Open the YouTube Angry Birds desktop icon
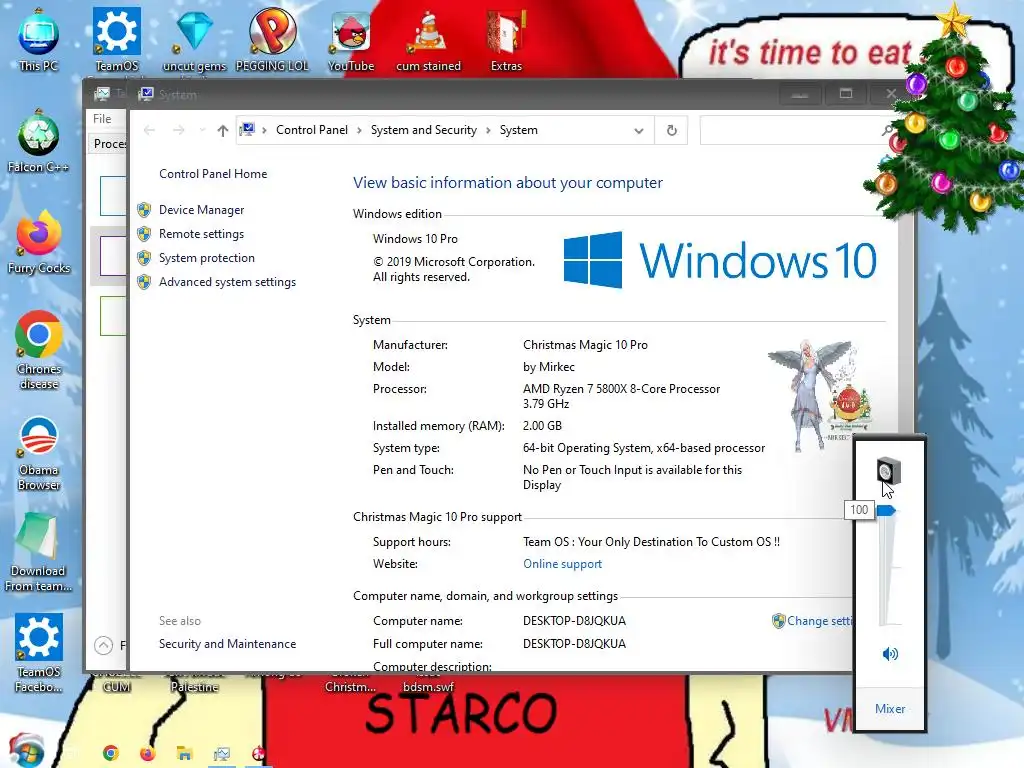Screen dimensions: 1024x768 pos(351,40)
